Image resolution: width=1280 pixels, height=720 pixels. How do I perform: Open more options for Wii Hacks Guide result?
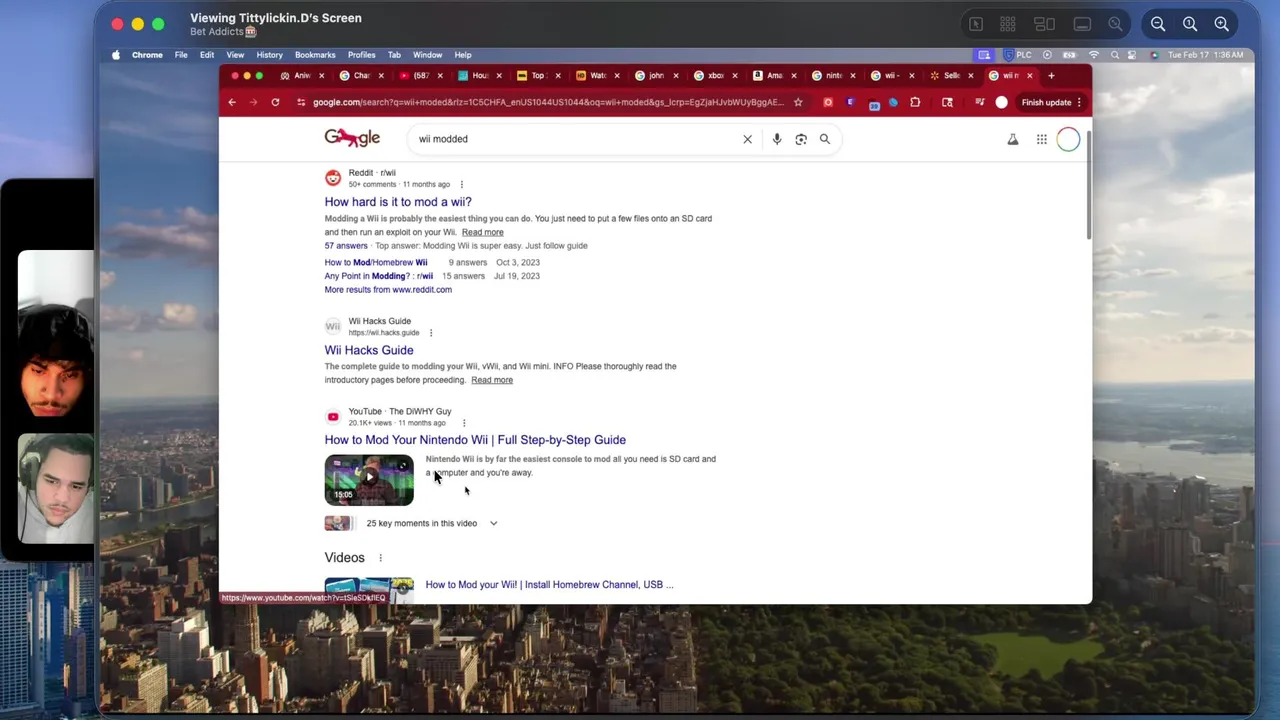point(431,333)
